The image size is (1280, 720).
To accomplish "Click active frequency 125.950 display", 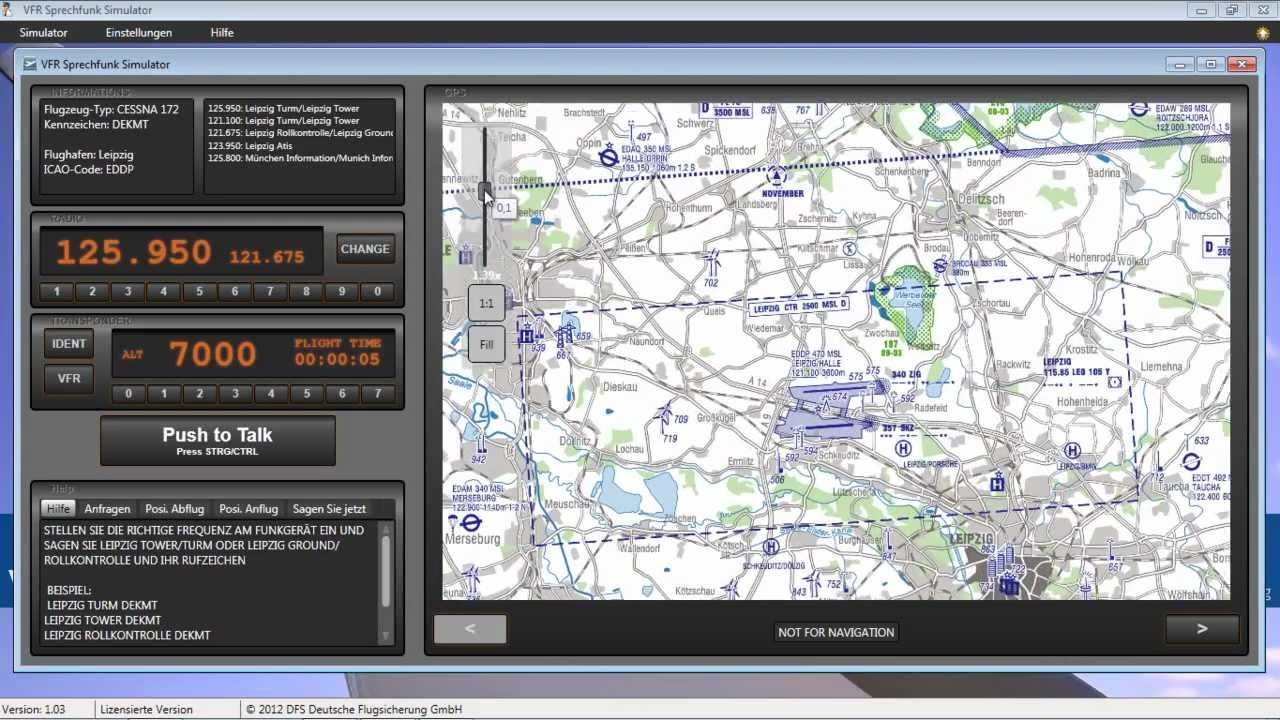I will click(x=133, y=253).
